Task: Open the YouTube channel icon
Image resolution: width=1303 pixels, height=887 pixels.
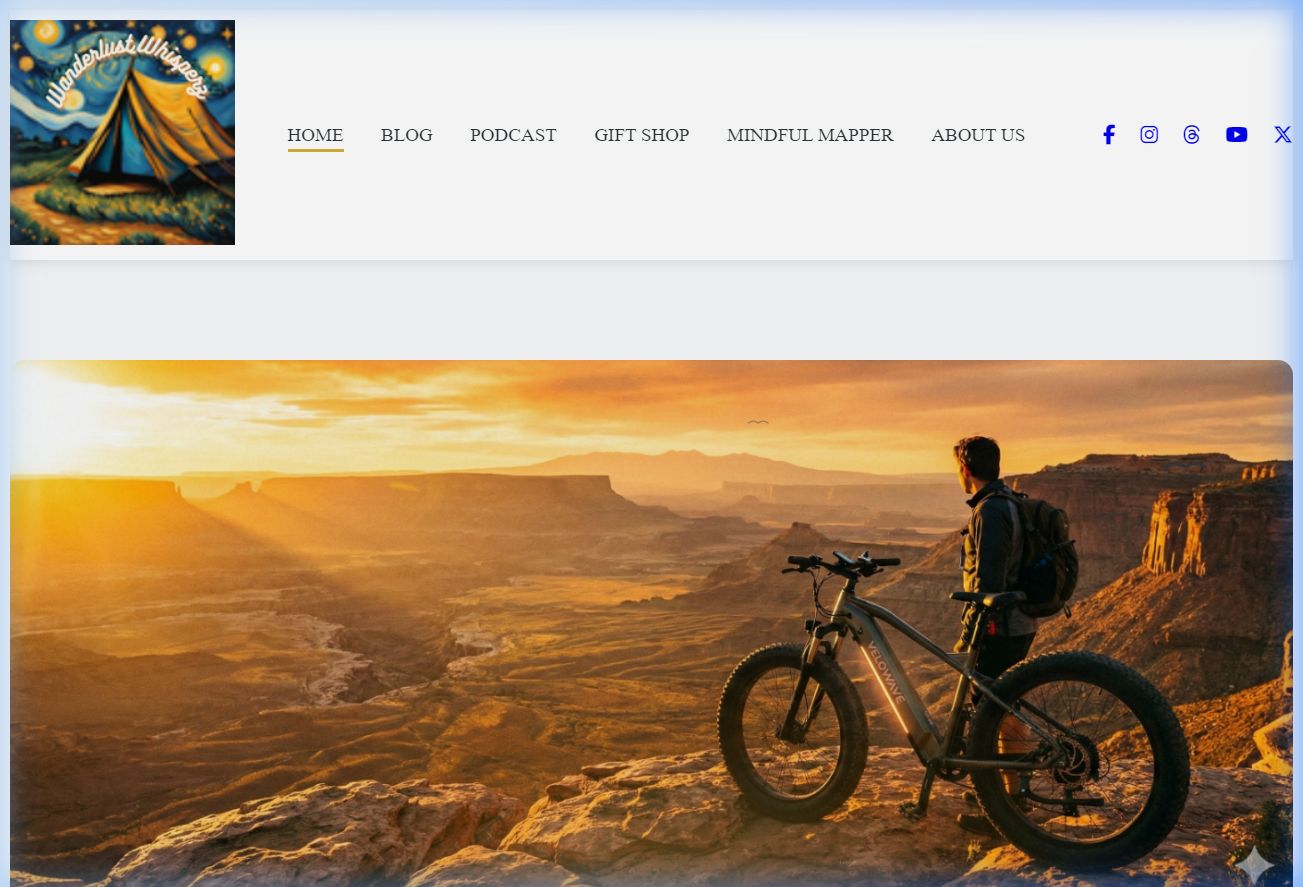Action: (x=1237, y=135)
